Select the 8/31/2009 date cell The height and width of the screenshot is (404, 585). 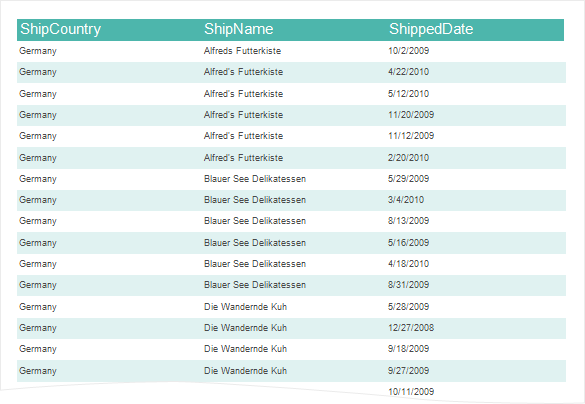coord(408,285)
